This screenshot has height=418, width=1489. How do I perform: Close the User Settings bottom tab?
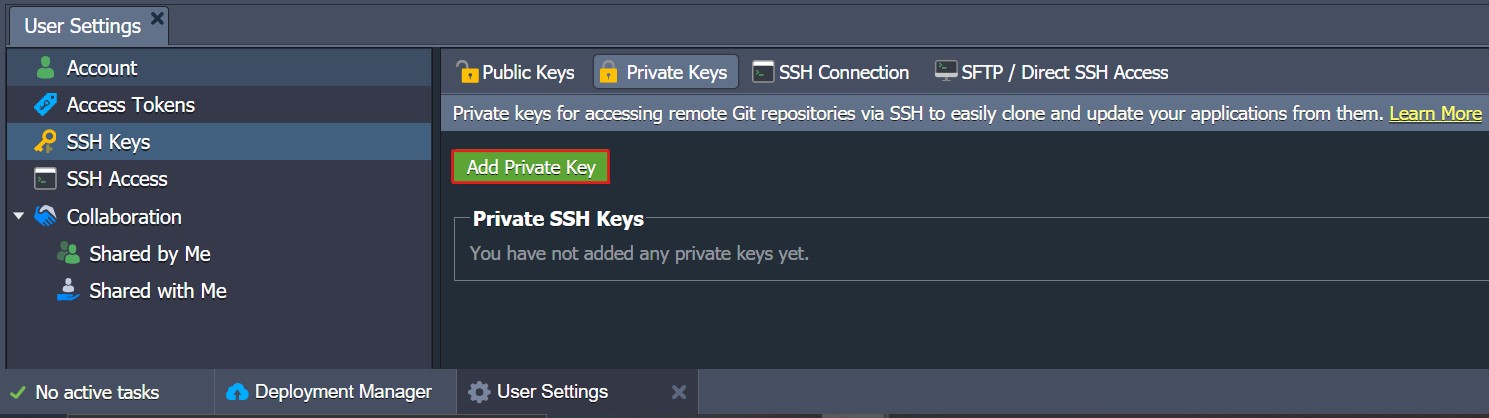click(x=679, y=392)
